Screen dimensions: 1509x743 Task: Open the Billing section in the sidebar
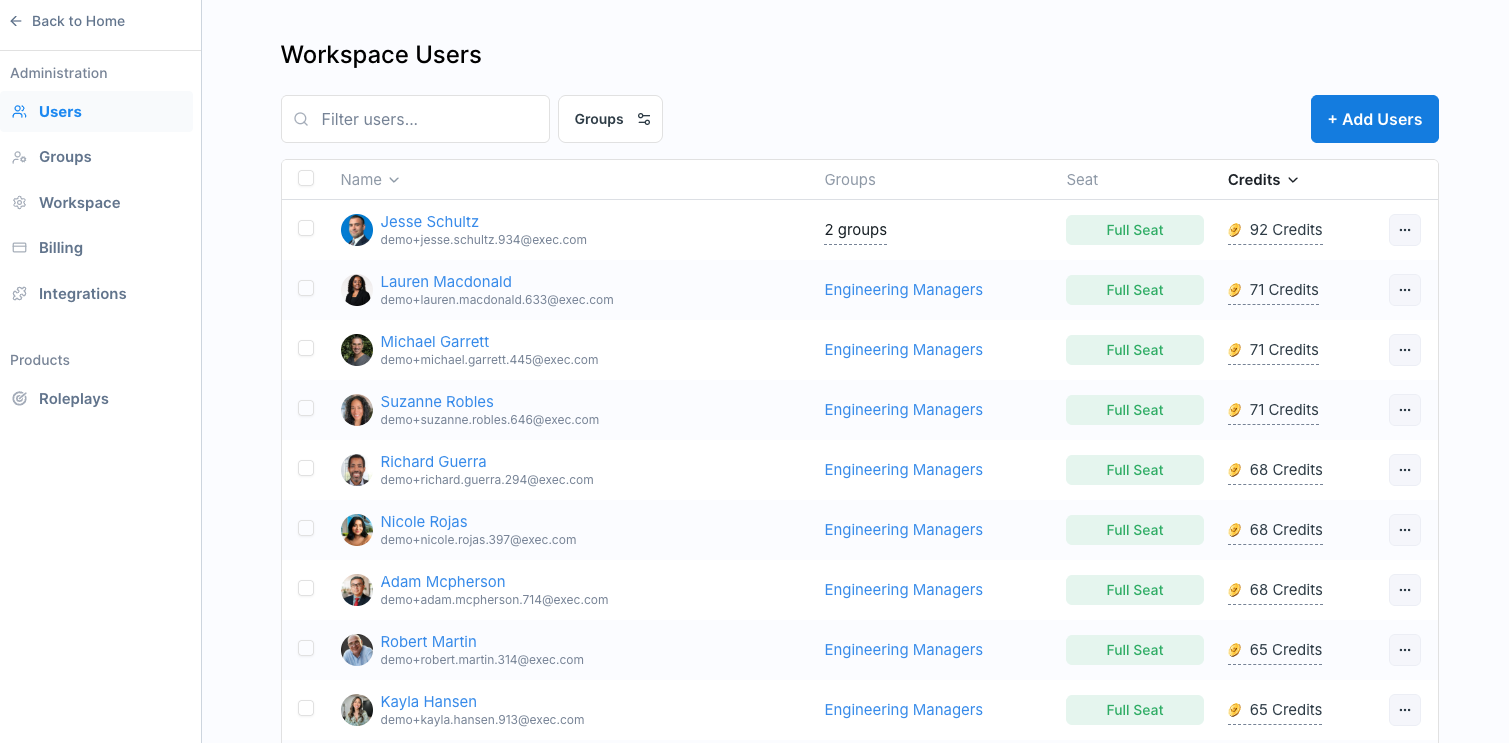60,248
